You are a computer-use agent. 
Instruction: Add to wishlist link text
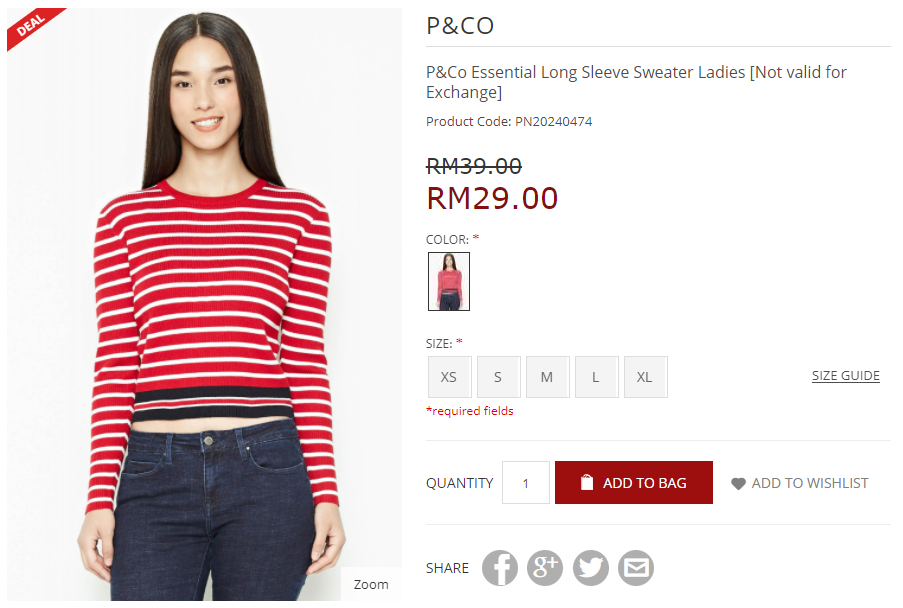[x=810, y=483]
